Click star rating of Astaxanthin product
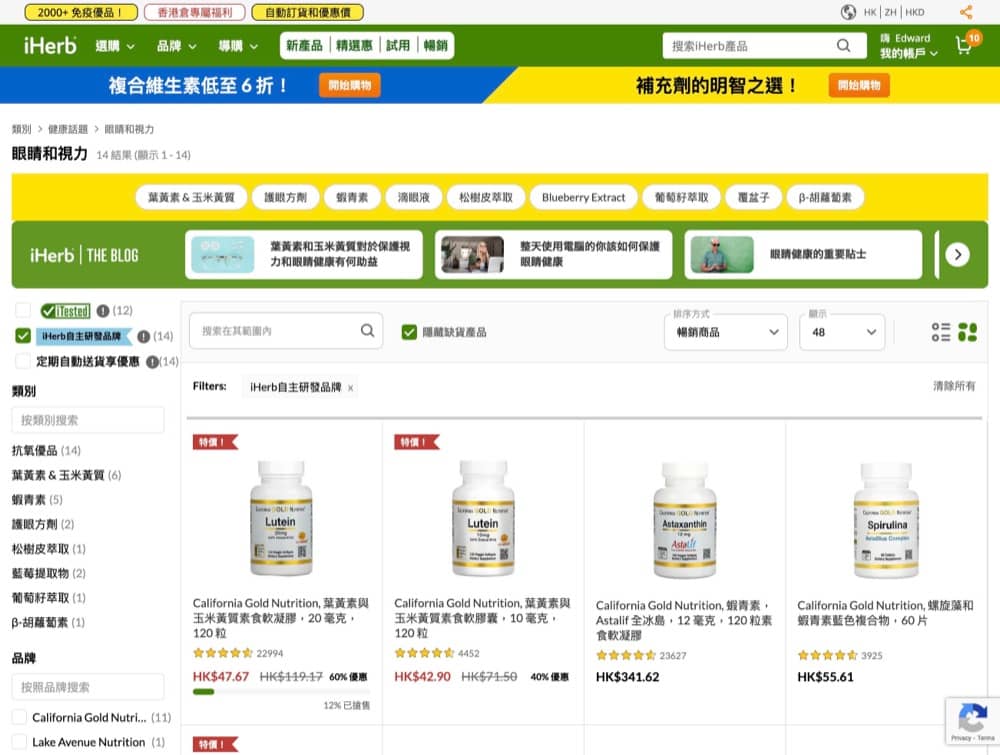The width and height of the screenshot is (1000, 755). click(x=626, y=655)
